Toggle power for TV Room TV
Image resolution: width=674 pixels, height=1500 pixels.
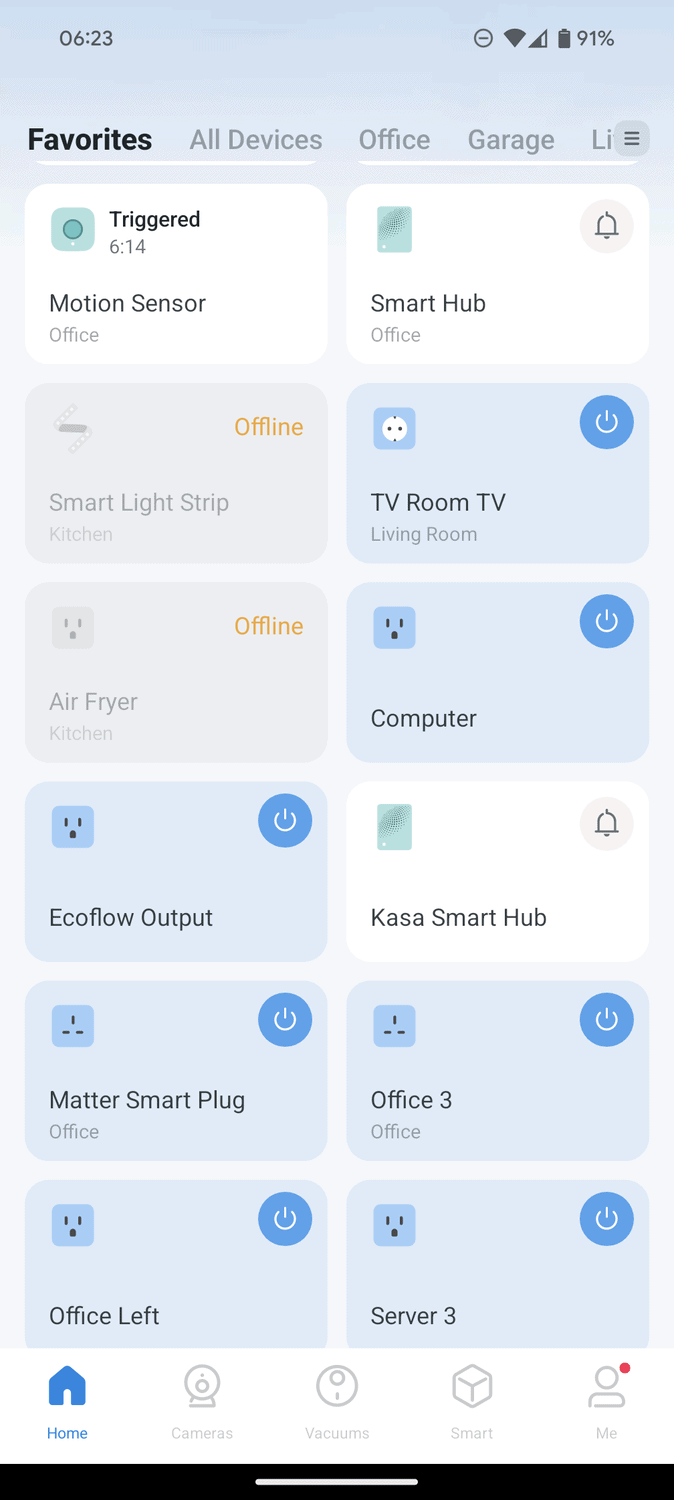(x=606, y=422)
